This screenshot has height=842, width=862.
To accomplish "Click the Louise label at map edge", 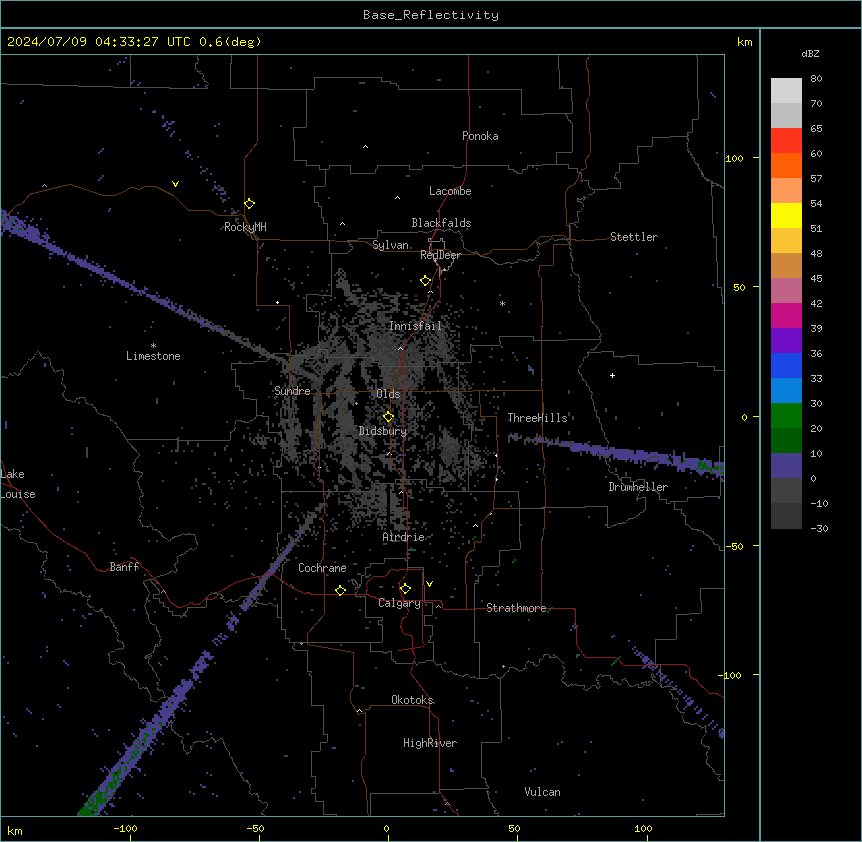I will 18,494.
